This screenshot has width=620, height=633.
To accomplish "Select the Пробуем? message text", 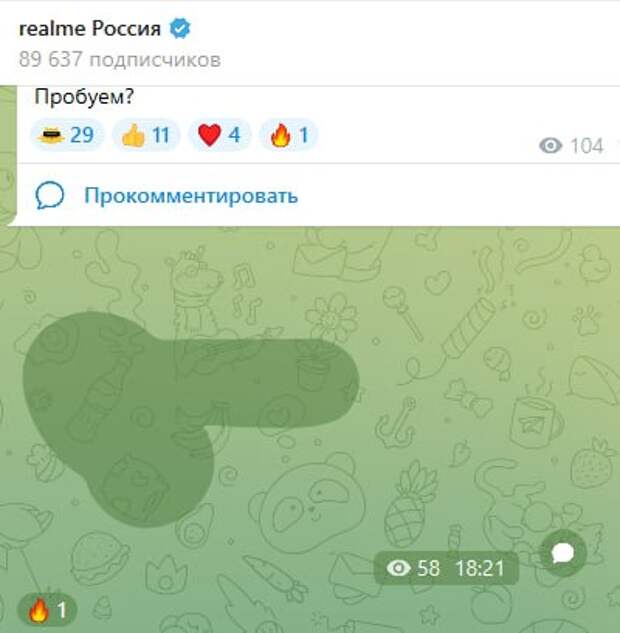I will 84,97.
